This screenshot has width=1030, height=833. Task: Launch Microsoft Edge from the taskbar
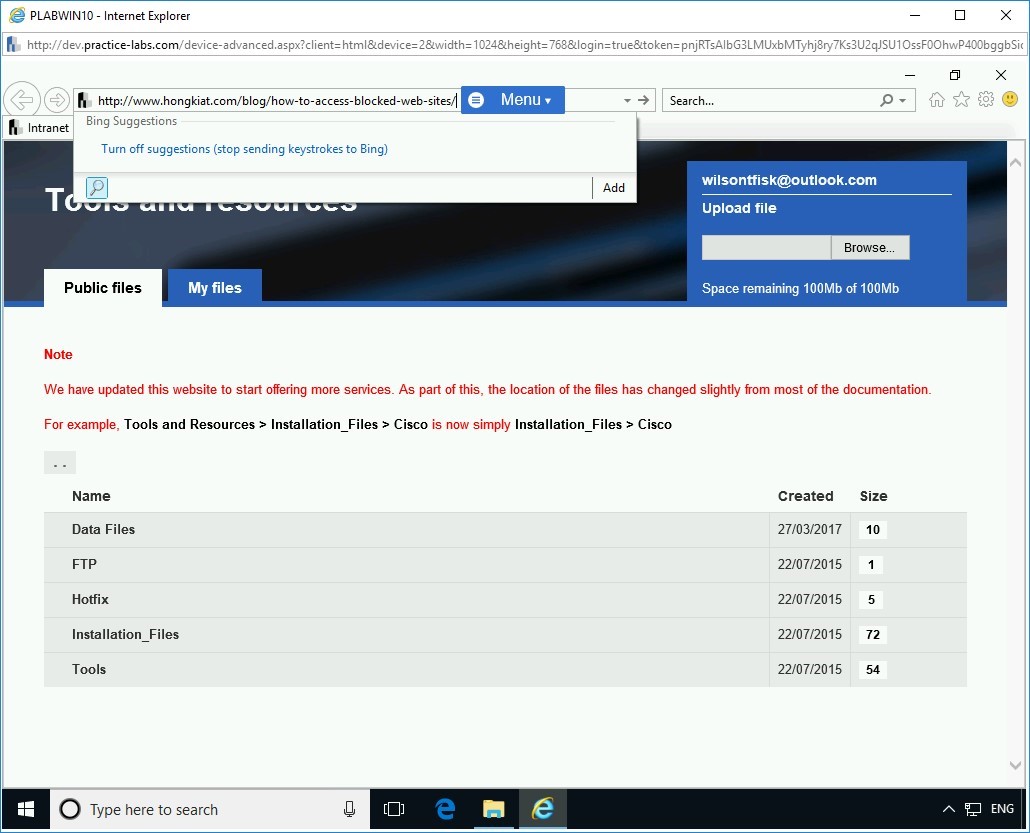(x=443, y=809)
